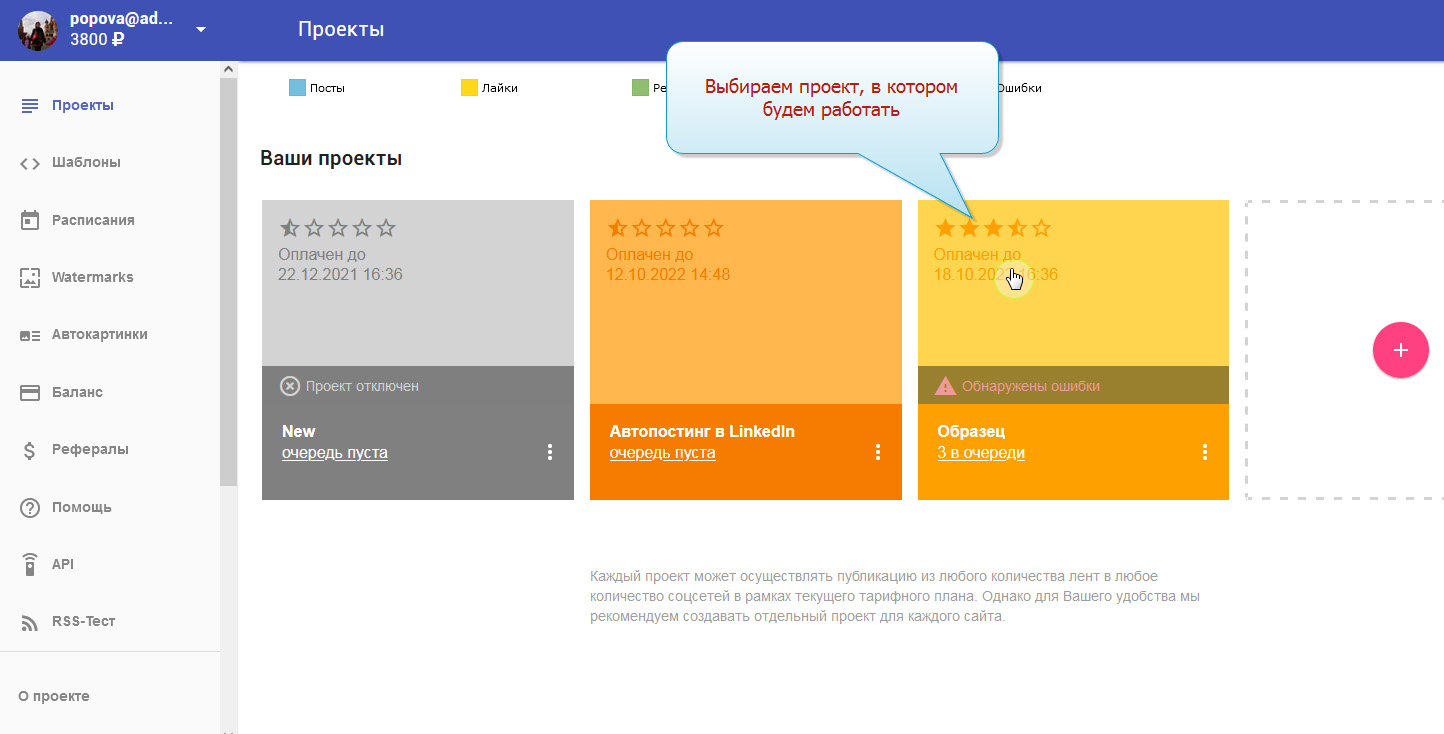Open three-dot menu on Образец project
The height and width of the screenshot is (734, 1444).
[1205, 452]
